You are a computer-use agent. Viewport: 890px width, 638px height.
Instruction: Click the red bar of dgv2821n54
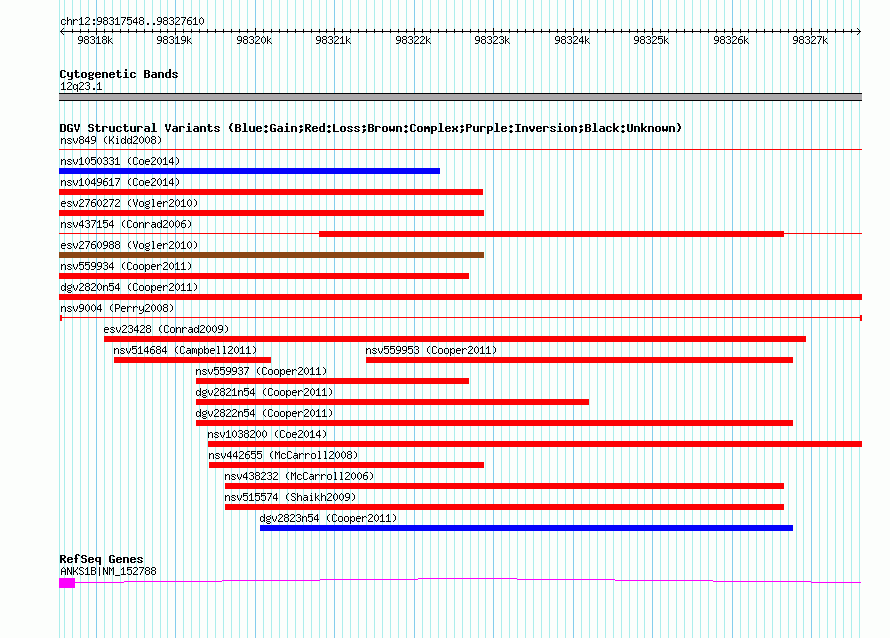pyautogui.click(x=392, y=402)
